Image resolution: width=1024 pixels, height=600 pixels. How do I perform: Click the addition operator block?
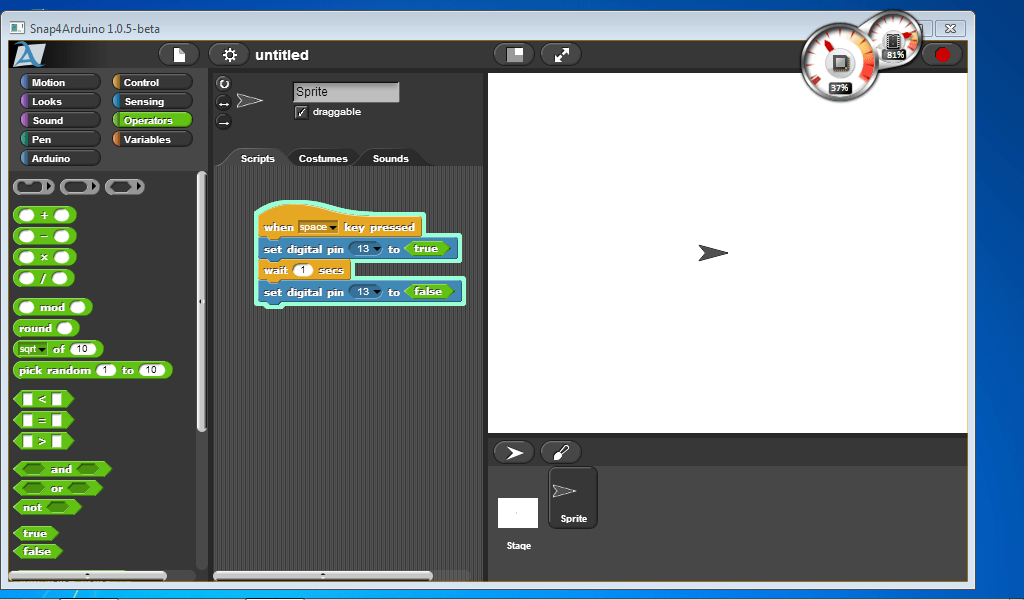tap(44, 215)
